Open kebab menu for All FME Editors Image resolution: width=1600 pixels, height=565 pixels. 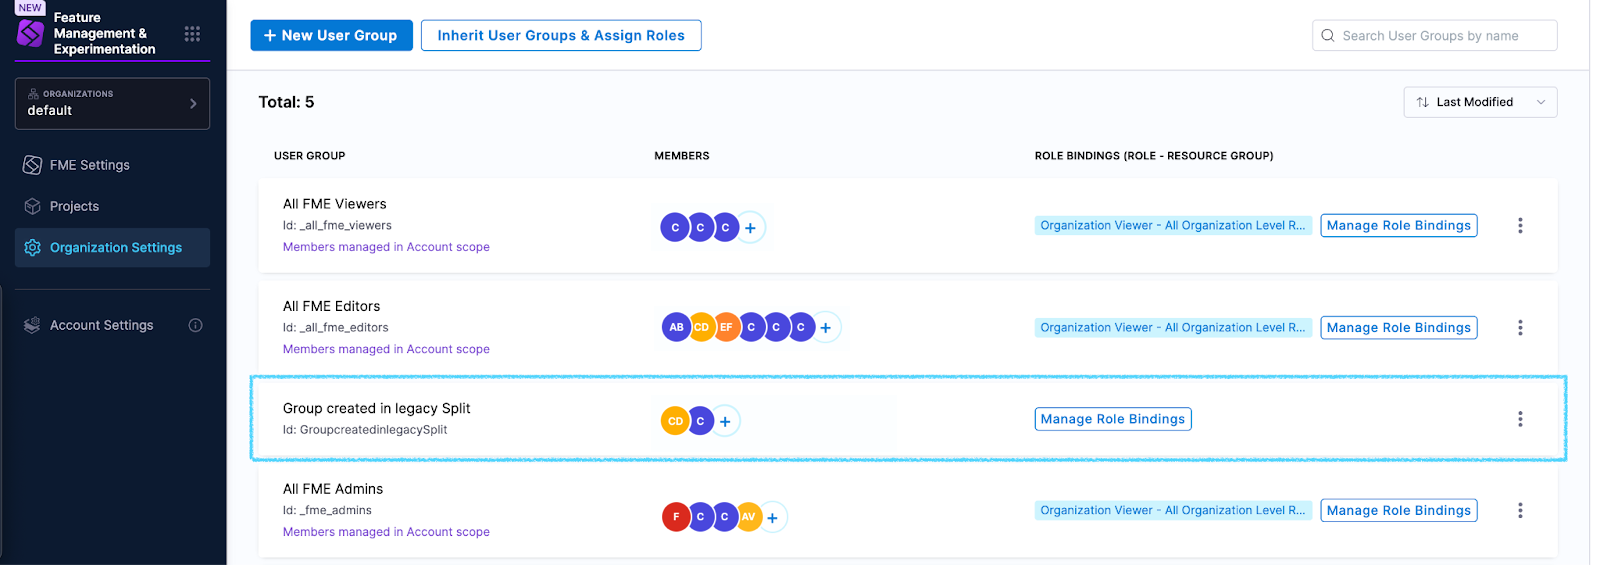[x=1520, y=328]
